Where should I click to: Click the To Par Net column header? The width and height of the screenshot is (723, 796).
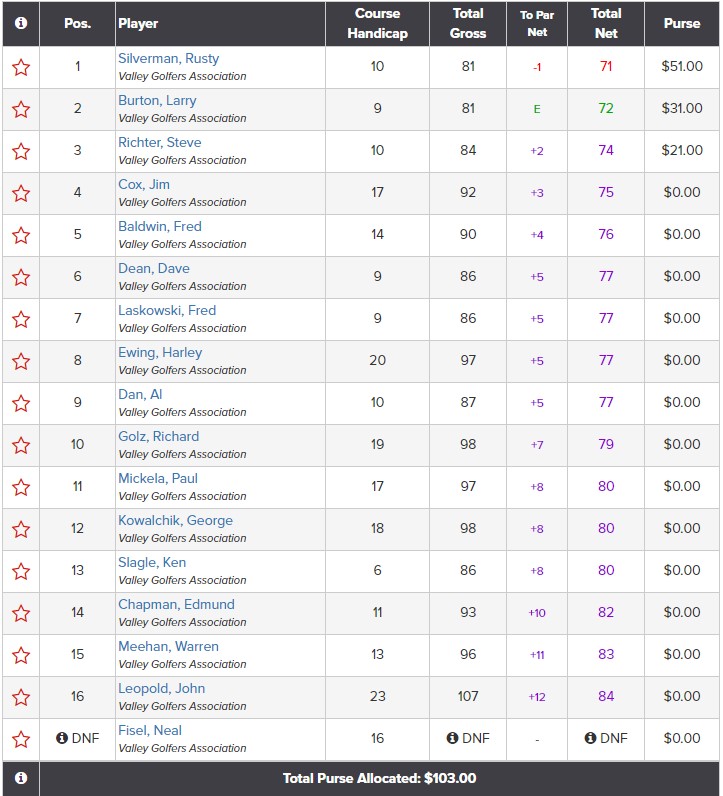tap(537, 23)
